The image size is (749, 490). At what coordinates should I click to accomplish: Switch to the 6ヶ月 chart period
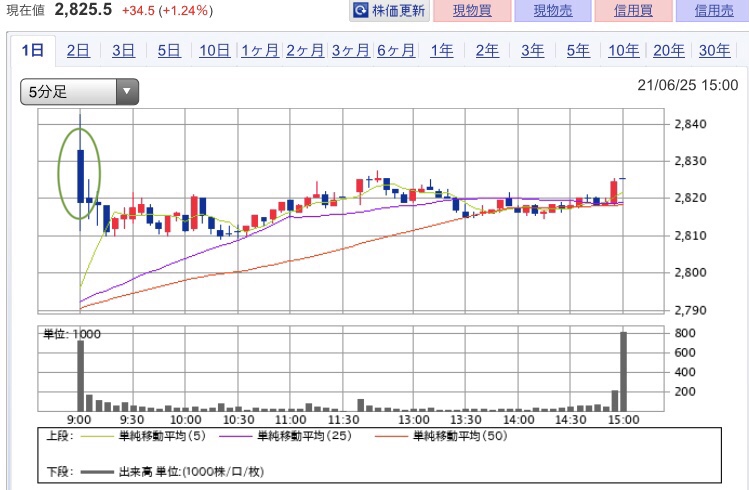click(396, 50)
